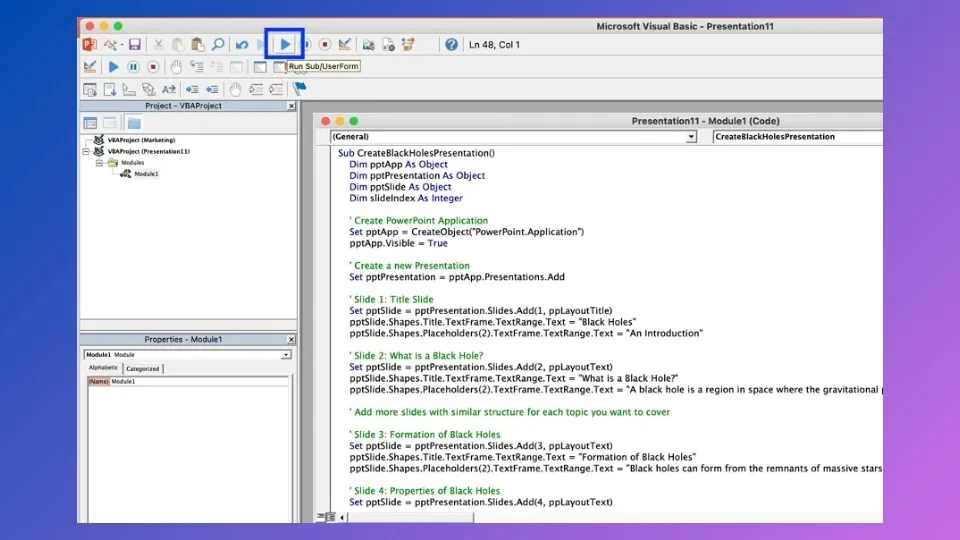Screen dimensions: 960x540
Task: Switch to the Categorized properties tab
Action: pyautogui.click(x=142, y=369)
